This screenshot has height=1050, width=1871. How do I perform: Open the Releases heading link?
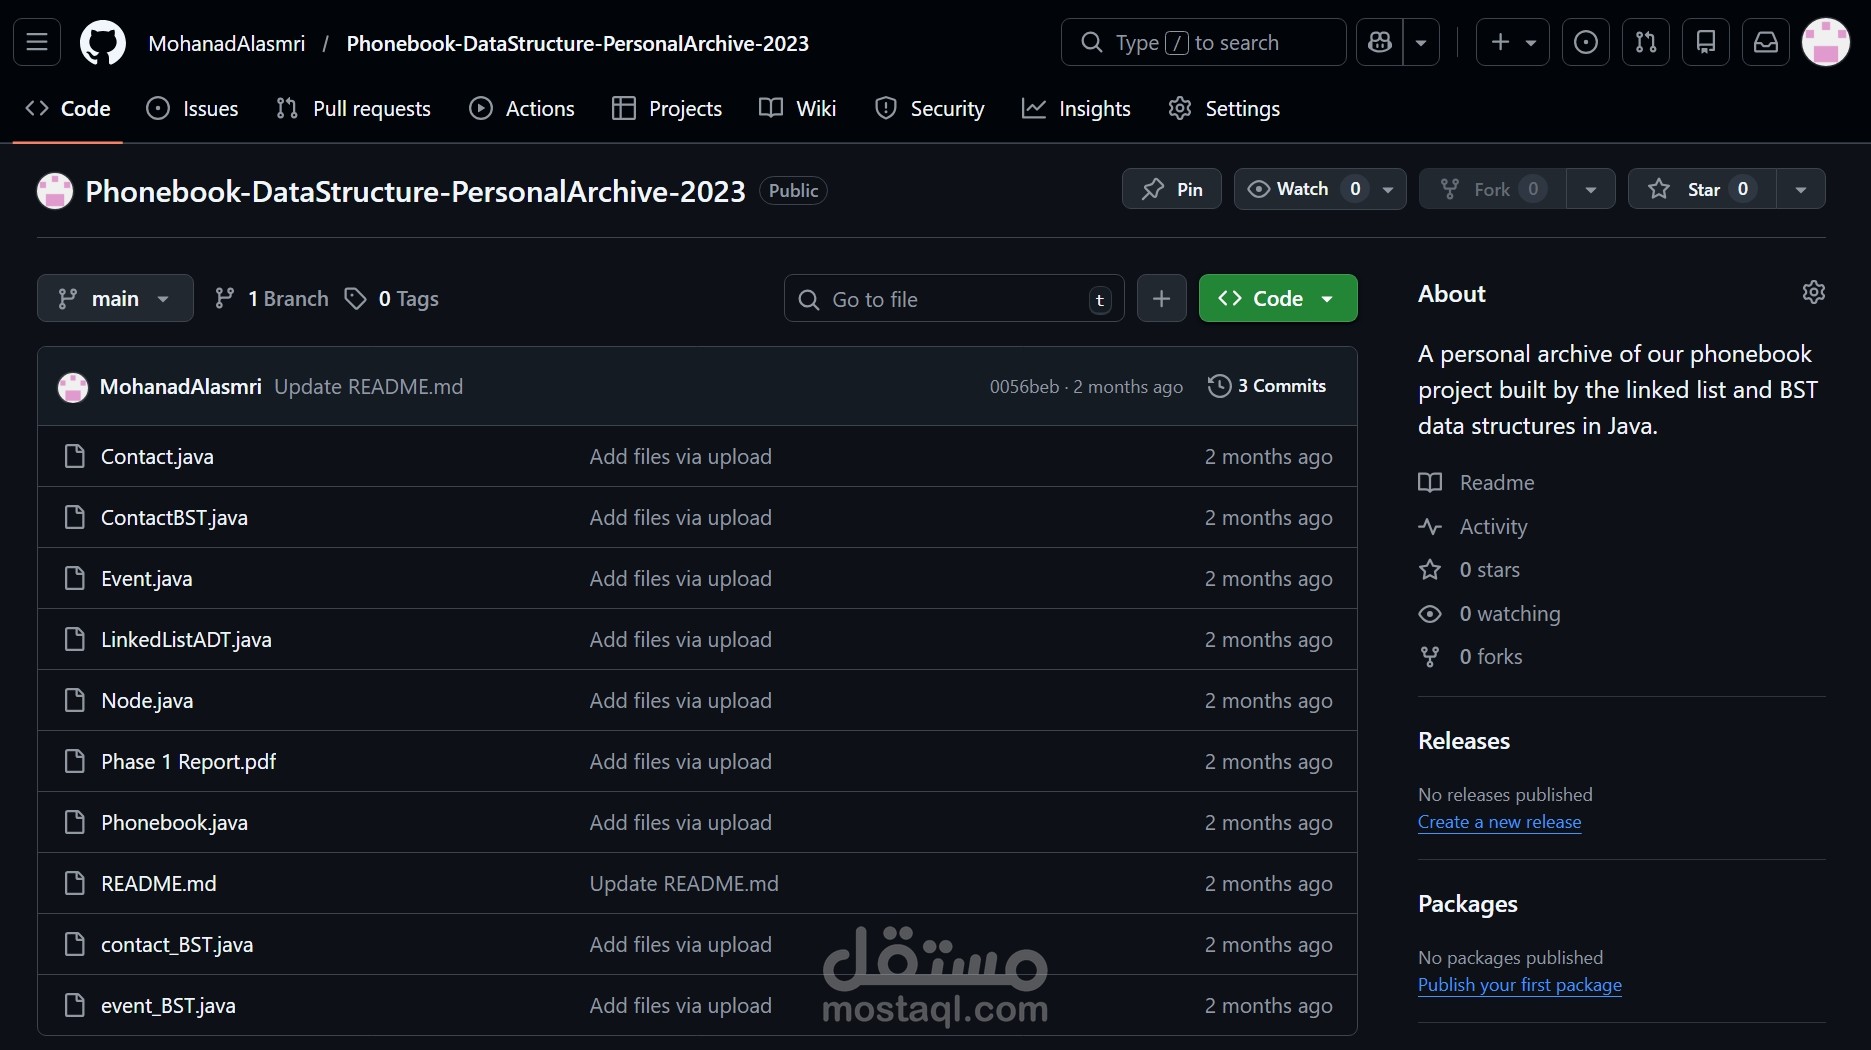click(1463, 740)
